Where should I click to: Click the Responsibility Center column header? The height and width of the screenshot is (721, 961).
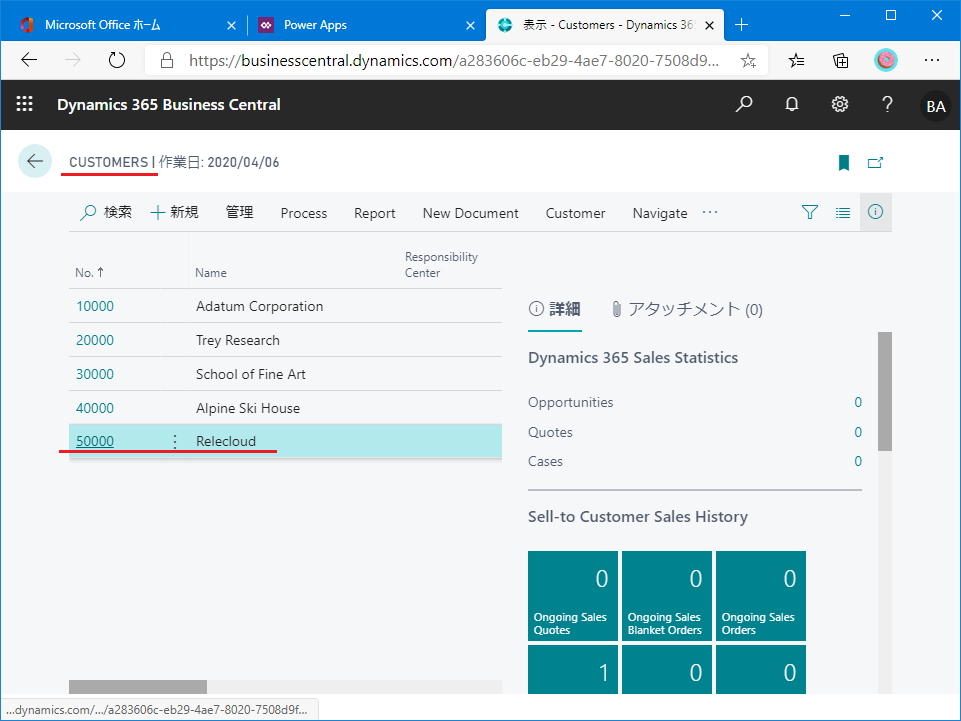441,265
